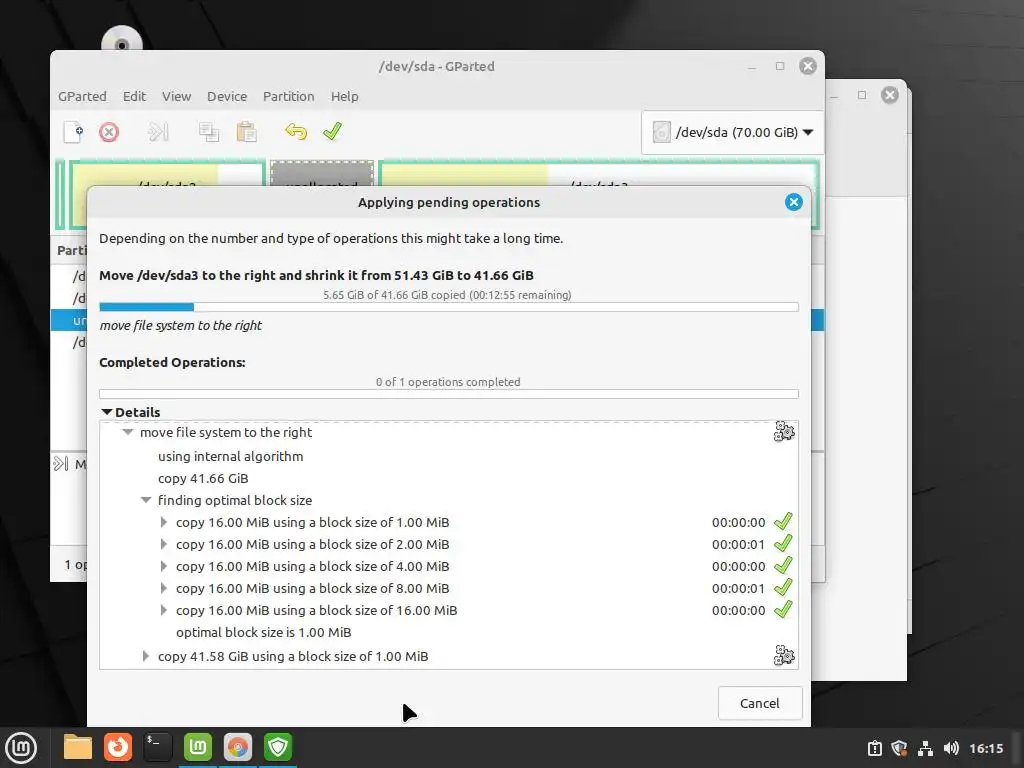Open the Device menu
Image resolution: width=1024 pixels, height=768 pixels.
(227, 97)
